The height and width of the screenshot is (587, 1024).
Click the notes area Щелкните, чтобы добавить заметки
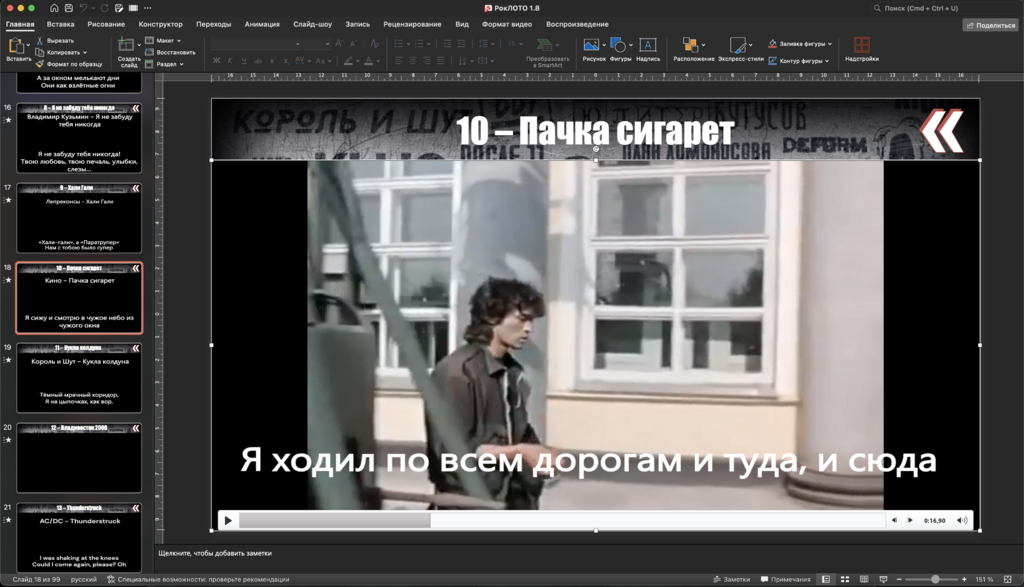[215, 553]
